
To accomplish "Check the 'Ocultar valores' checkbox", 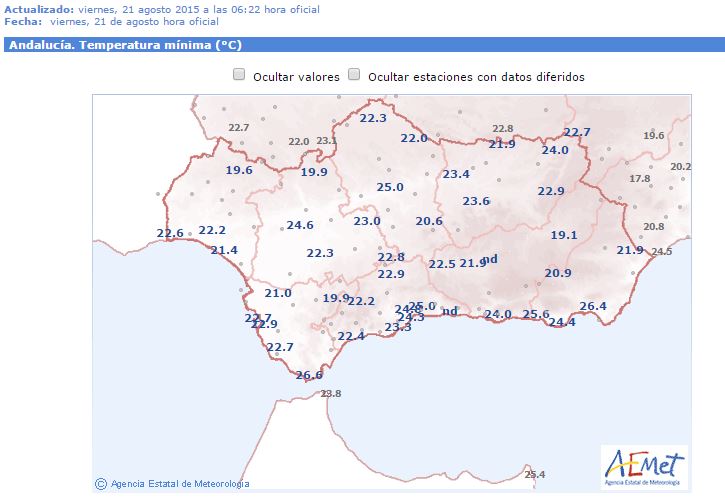I will [x=239, y=75].
